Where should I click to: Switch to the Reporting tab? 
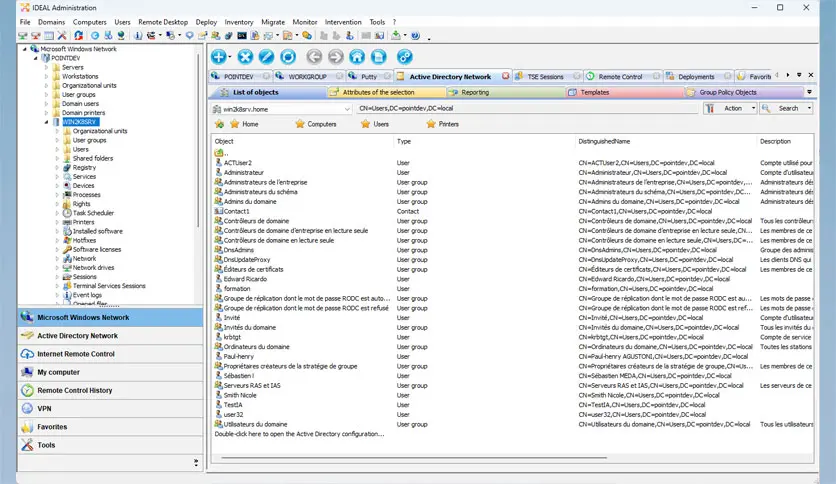[475, 92]
